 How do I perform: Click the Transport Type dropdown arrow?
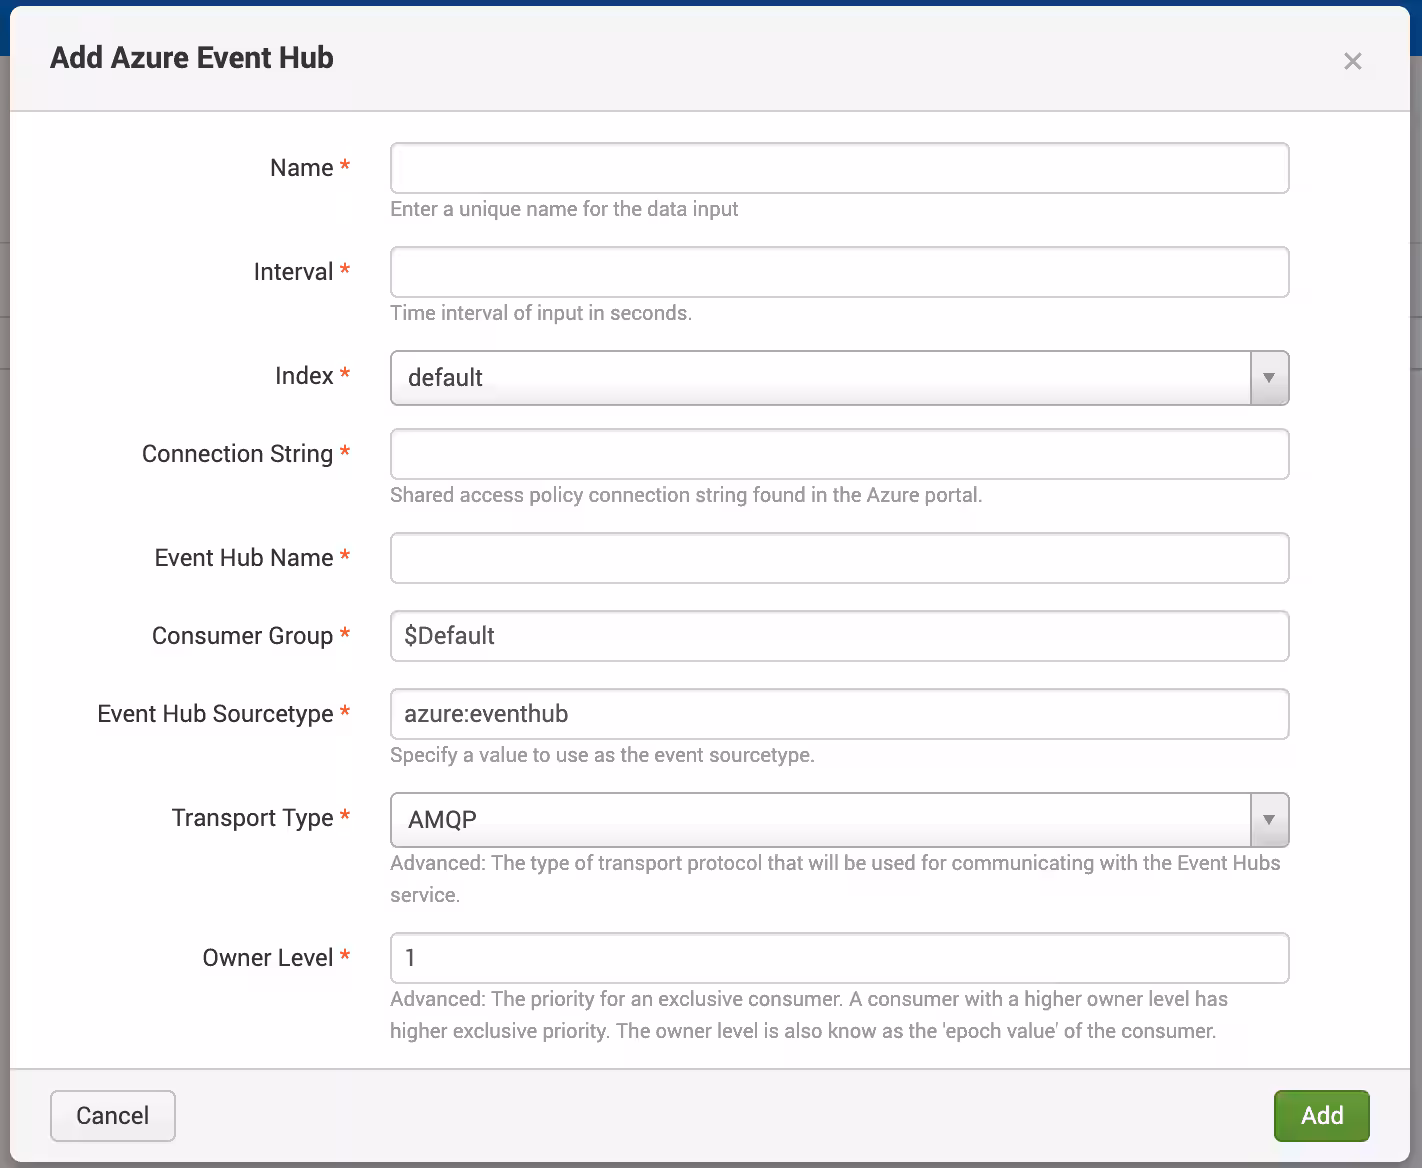(x=1269, y=820)
